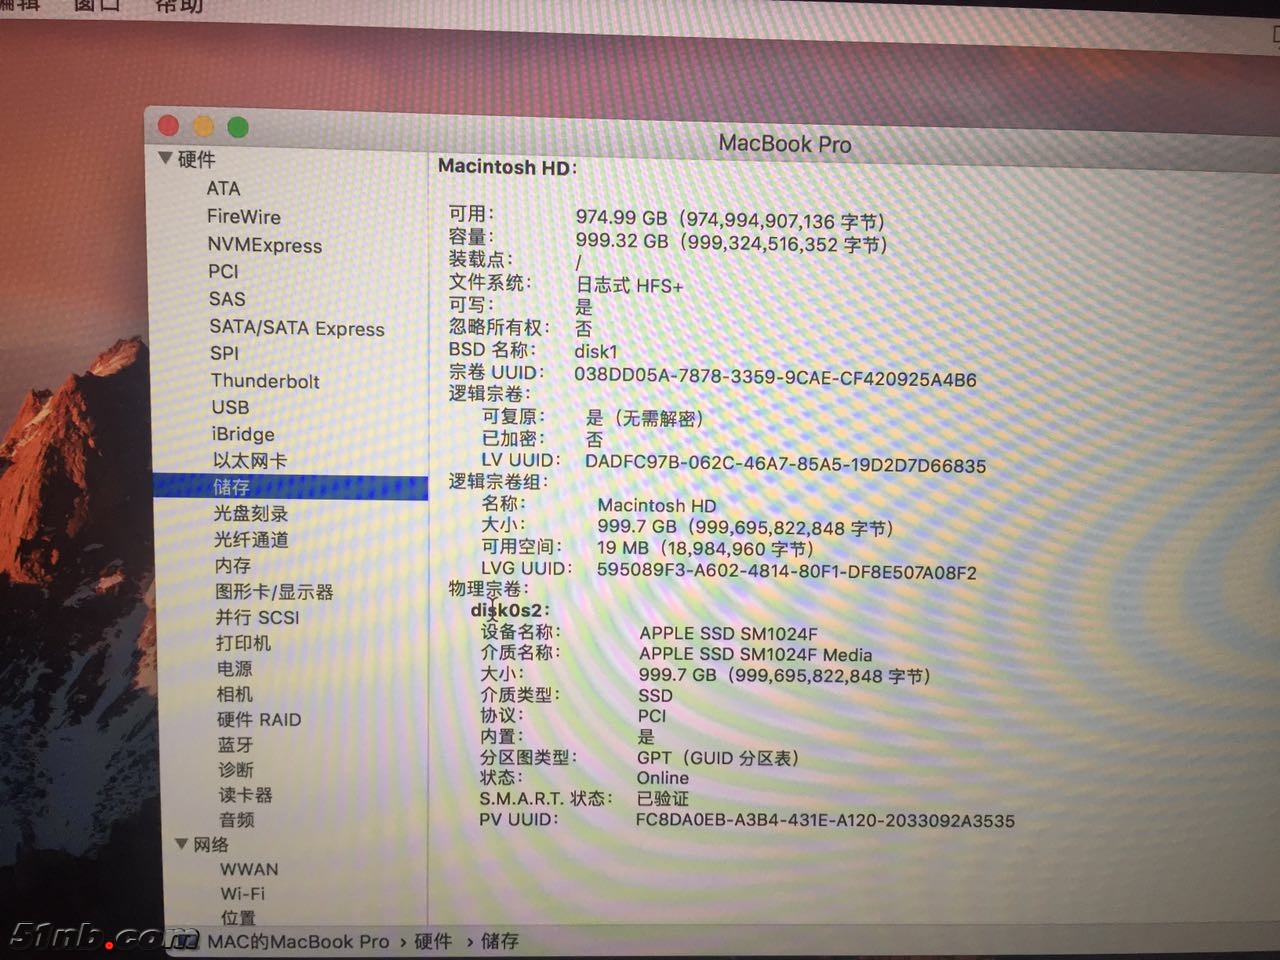The image size is (1280, 960).
Task: Click the 介质名称 value 'APPLE SSD SM1024F Media'
Action: point(755,654)
